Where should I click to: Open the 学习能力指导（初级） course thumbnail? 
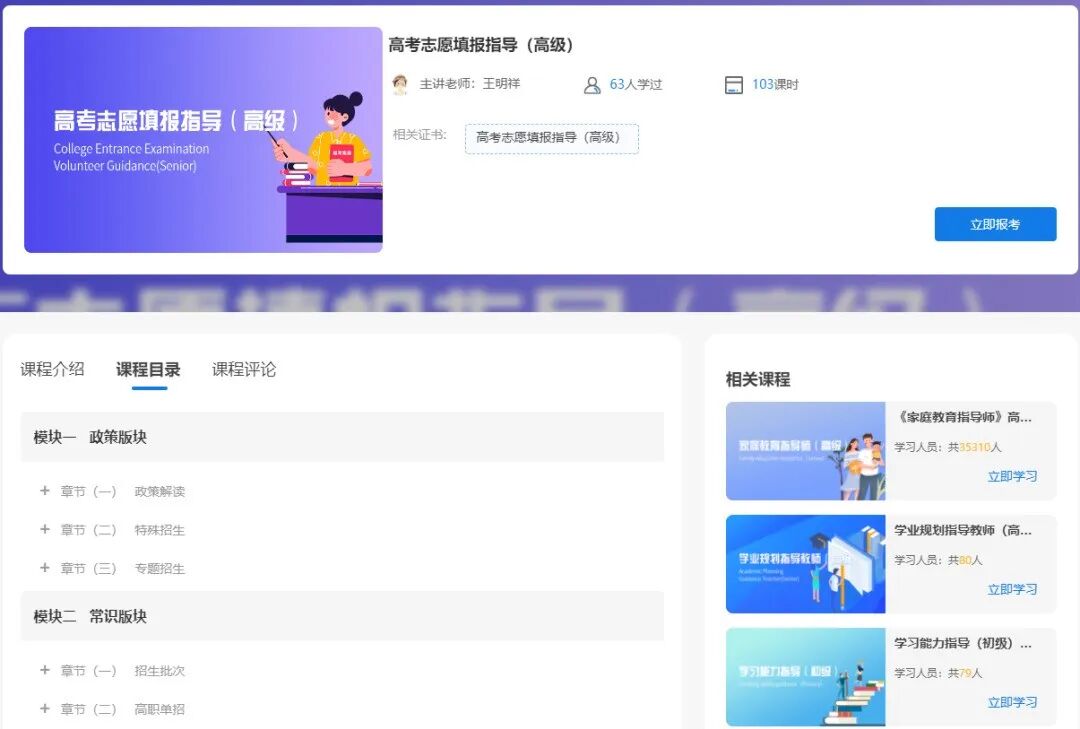click(805, 677)
